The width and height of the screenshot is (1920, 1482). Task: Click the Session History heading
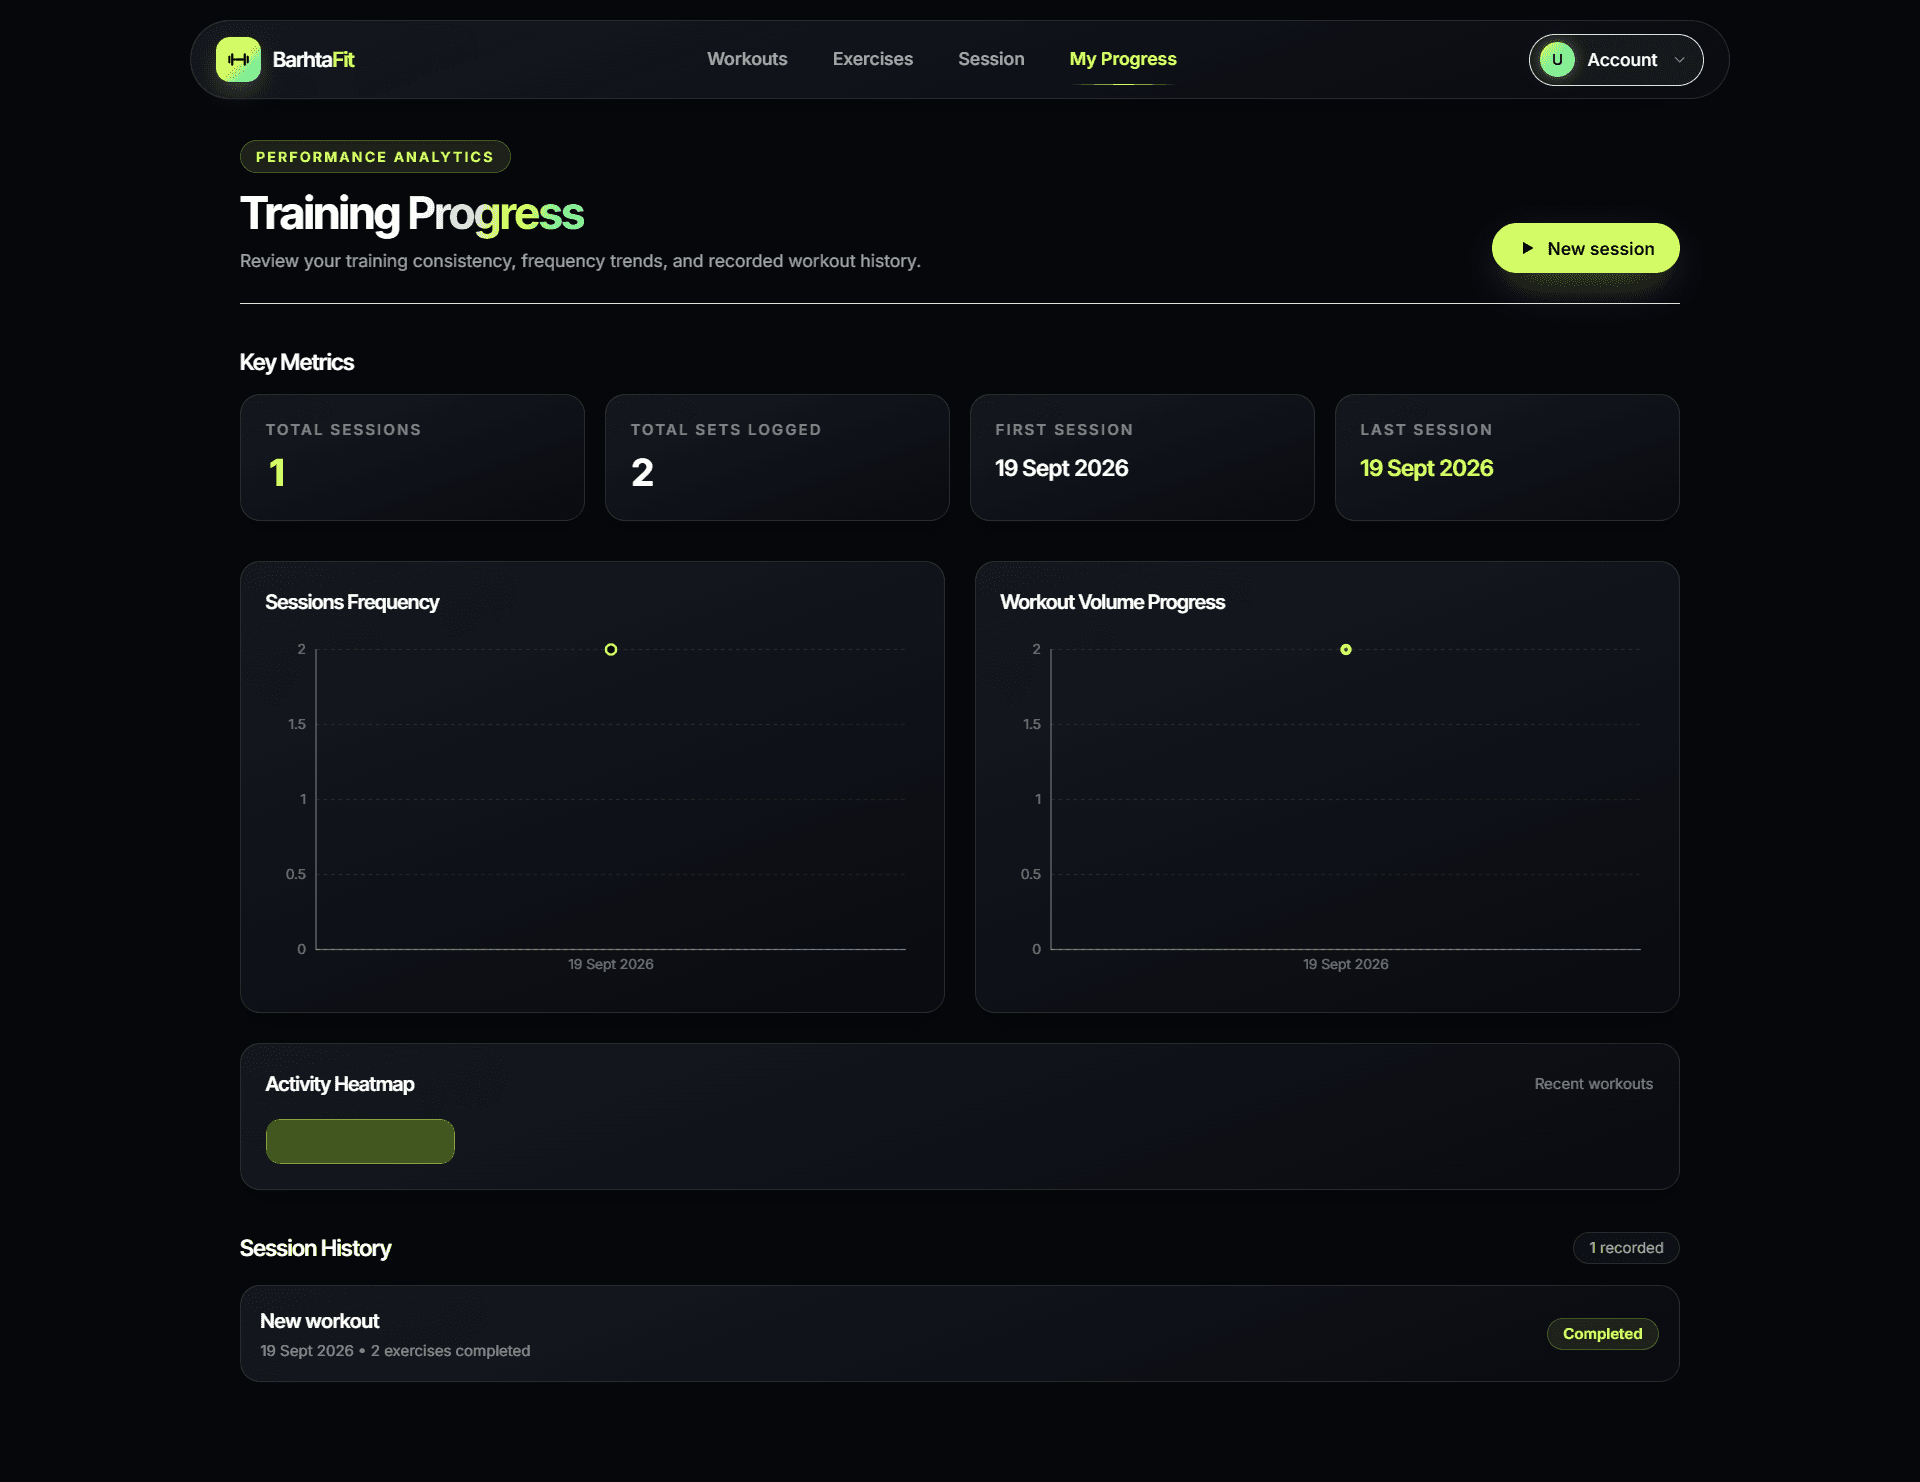click(315, 1248)
